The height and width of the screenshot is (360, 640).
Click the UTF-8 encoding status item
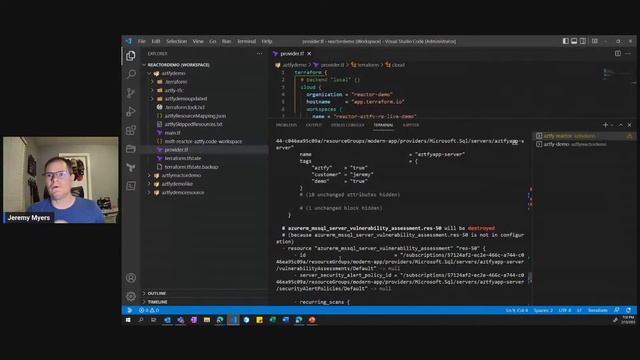(565, 310)
